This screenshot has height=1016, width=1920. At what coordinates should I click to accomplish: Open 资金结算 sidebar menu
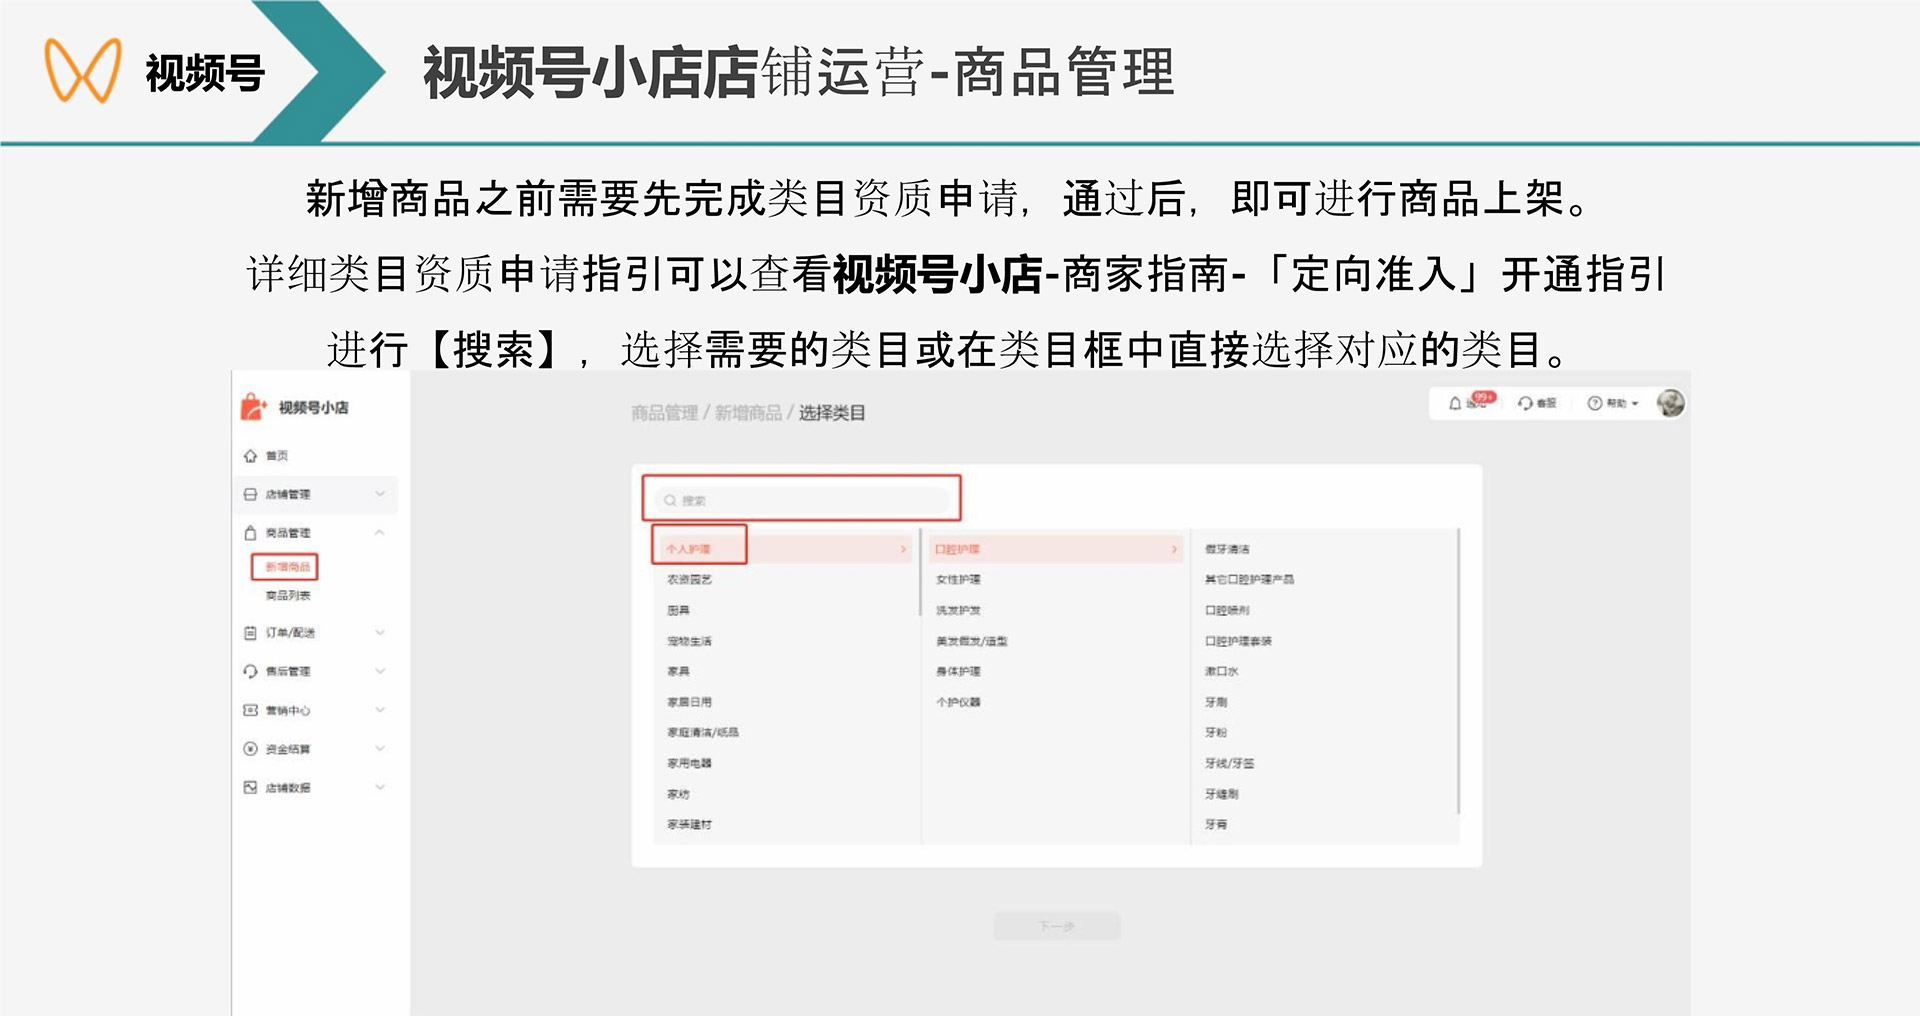(x=288, y=749)
